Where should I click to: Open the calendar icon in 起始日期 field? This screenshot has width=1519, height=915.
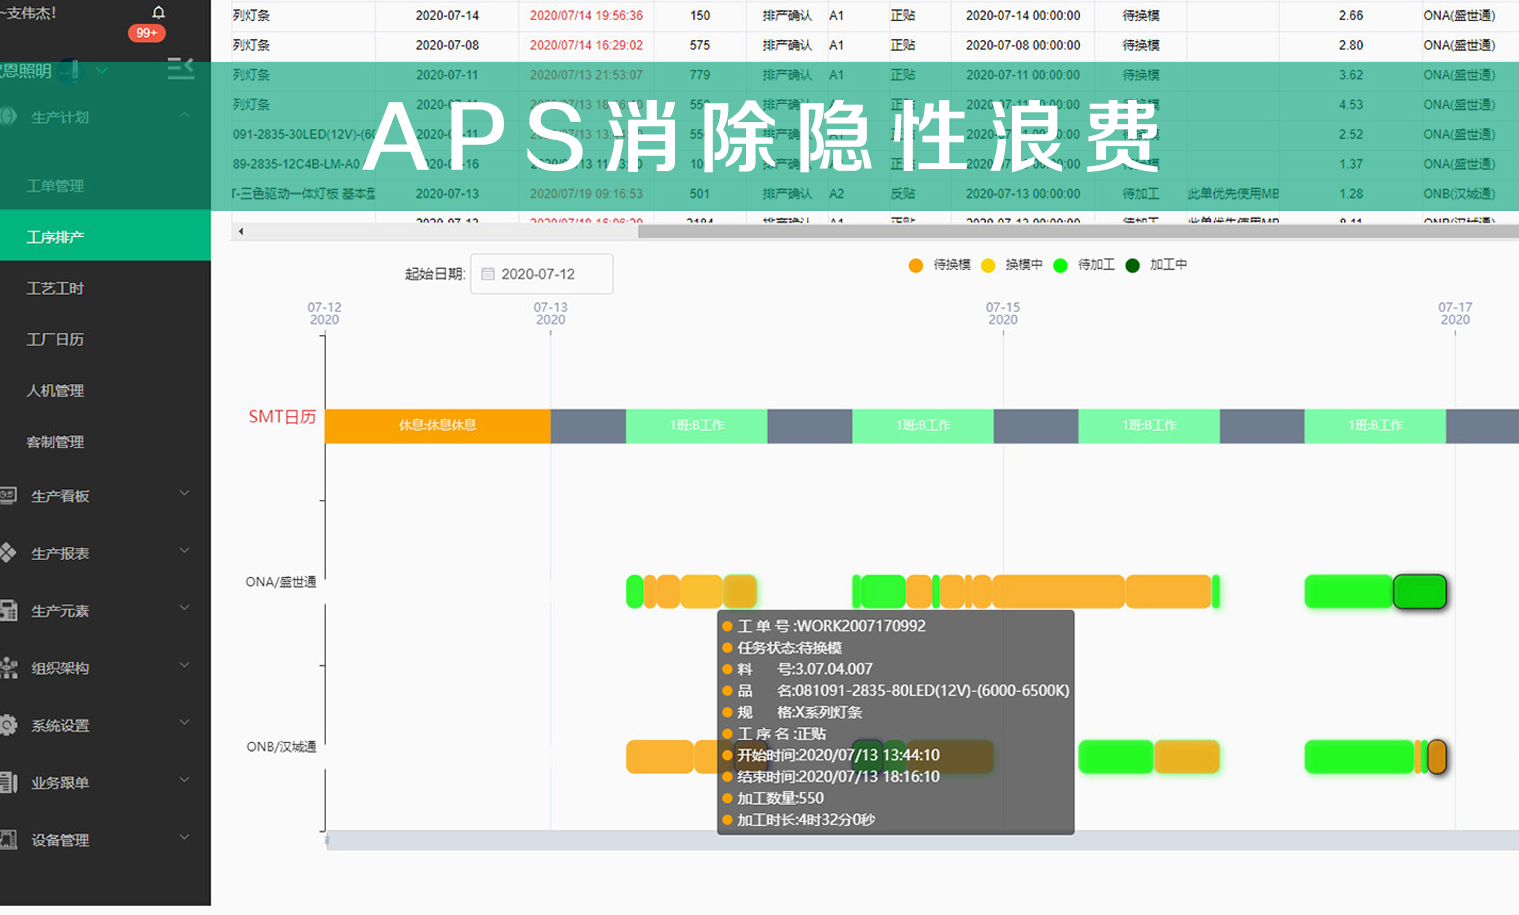(x=489, y=273)
